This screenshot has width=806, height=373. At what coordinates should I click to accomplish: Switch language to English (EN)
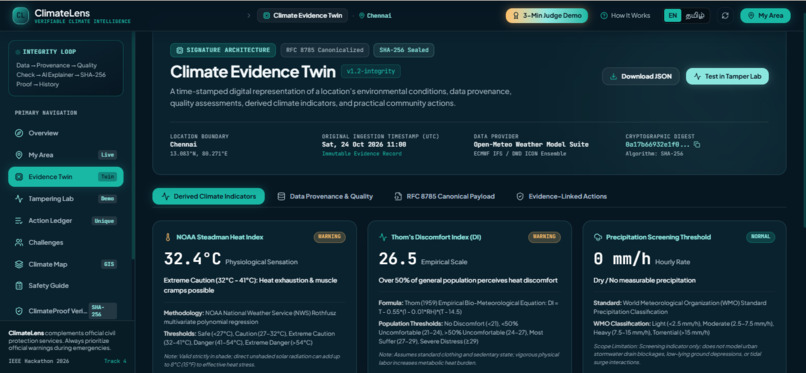point(672,15)
